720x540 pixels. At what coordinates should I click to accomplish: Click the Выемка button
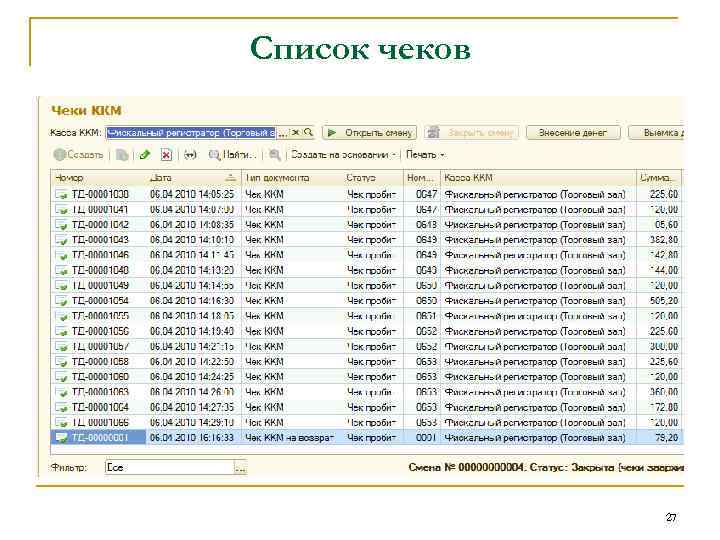click(x=656, y=133)
